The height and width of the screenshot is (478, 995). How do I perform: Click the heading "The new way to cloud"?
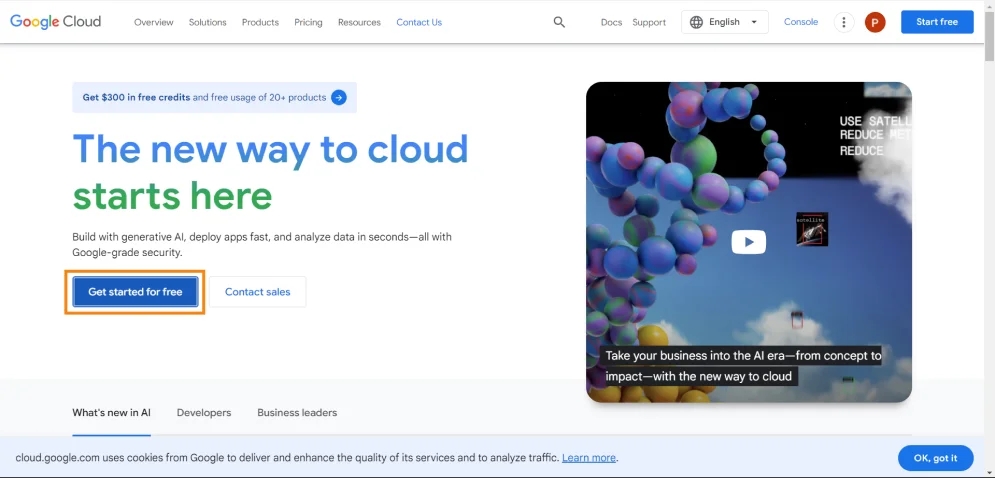click(270, 149)
